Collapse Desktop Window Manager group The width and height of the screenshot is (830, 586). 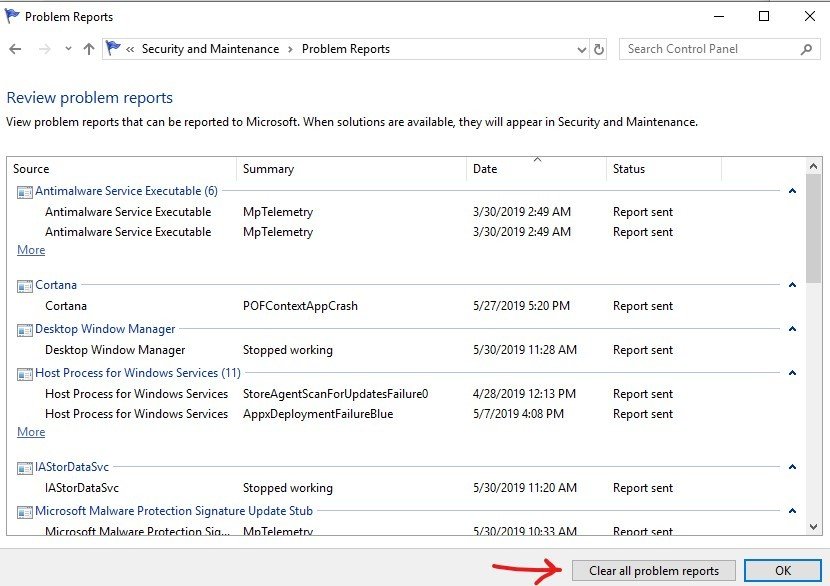[792, 329]
